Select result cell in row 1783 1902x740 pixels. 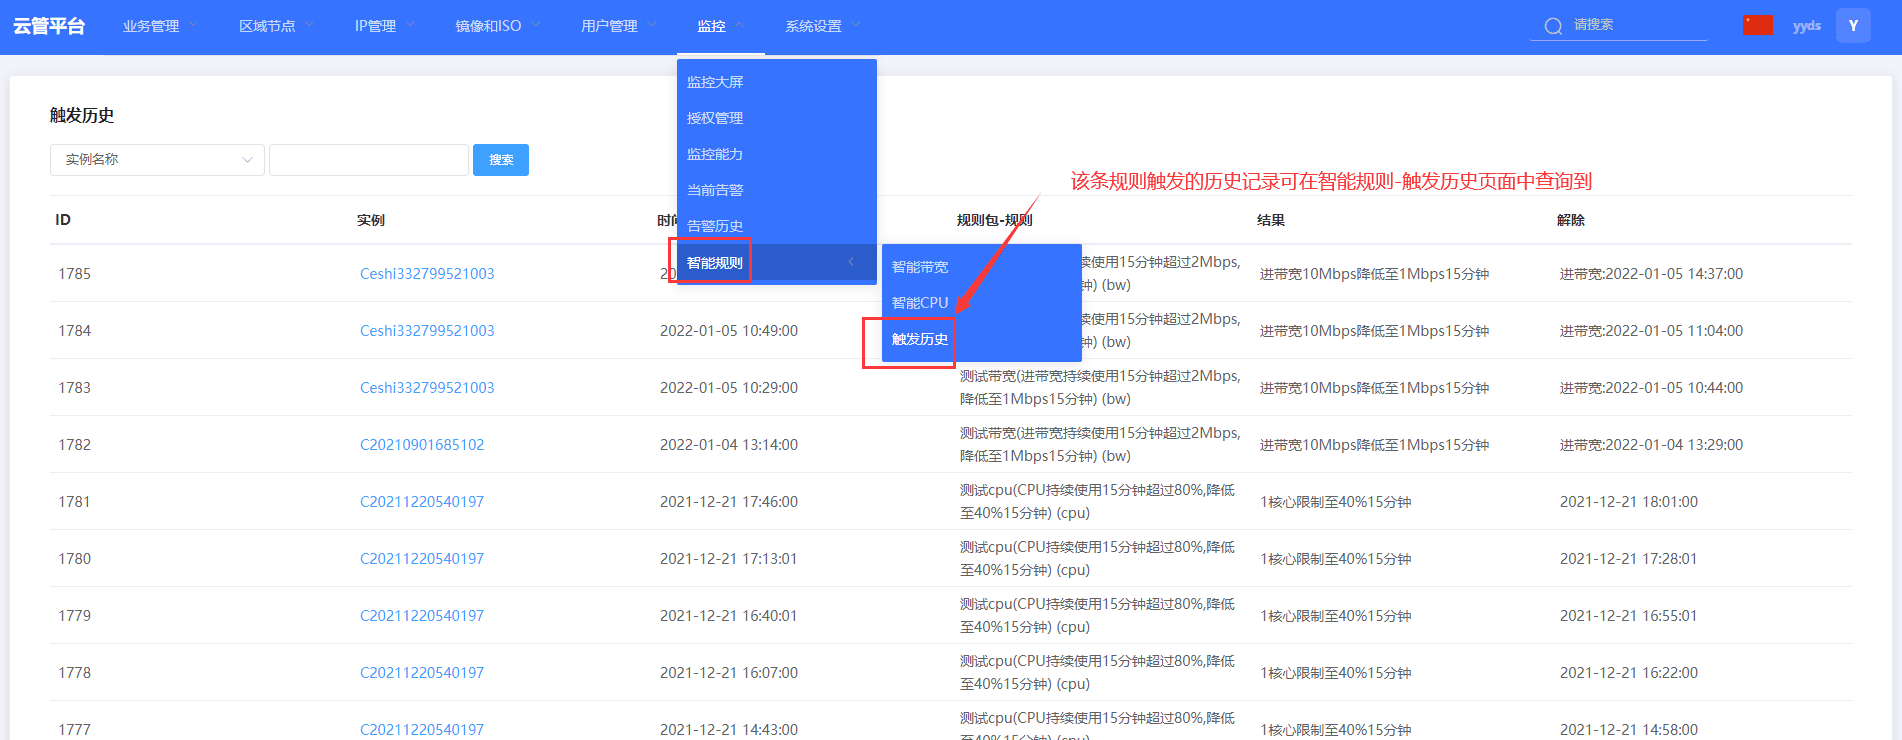click(1375, 388)
